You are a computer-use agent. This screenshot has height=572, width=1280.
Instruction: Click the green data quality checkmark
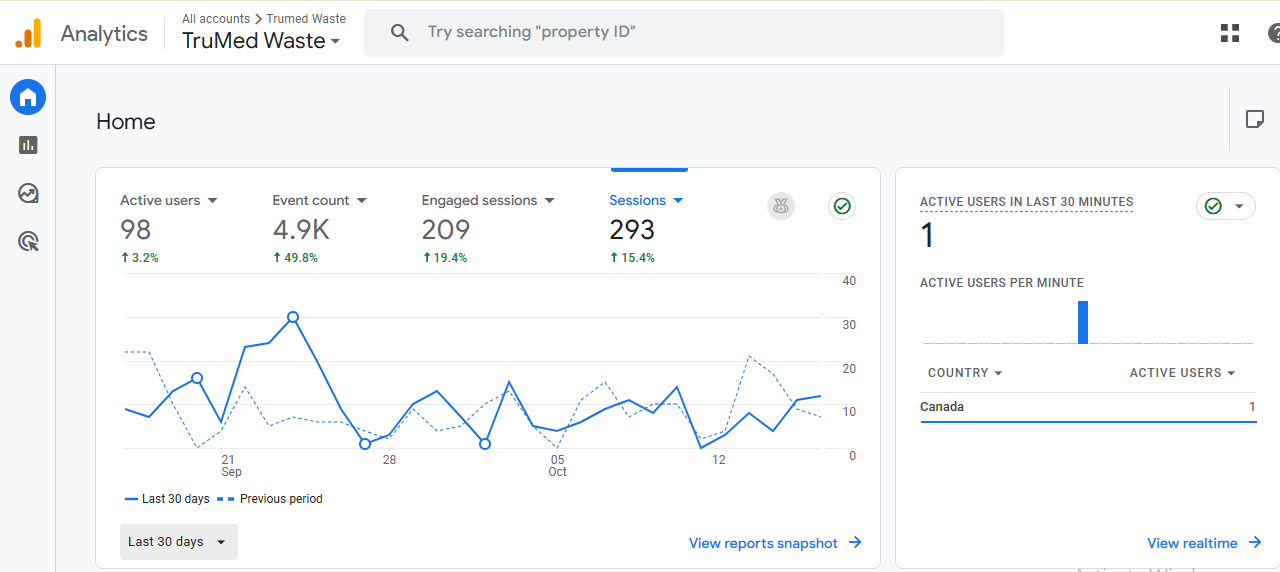point(842,206)
